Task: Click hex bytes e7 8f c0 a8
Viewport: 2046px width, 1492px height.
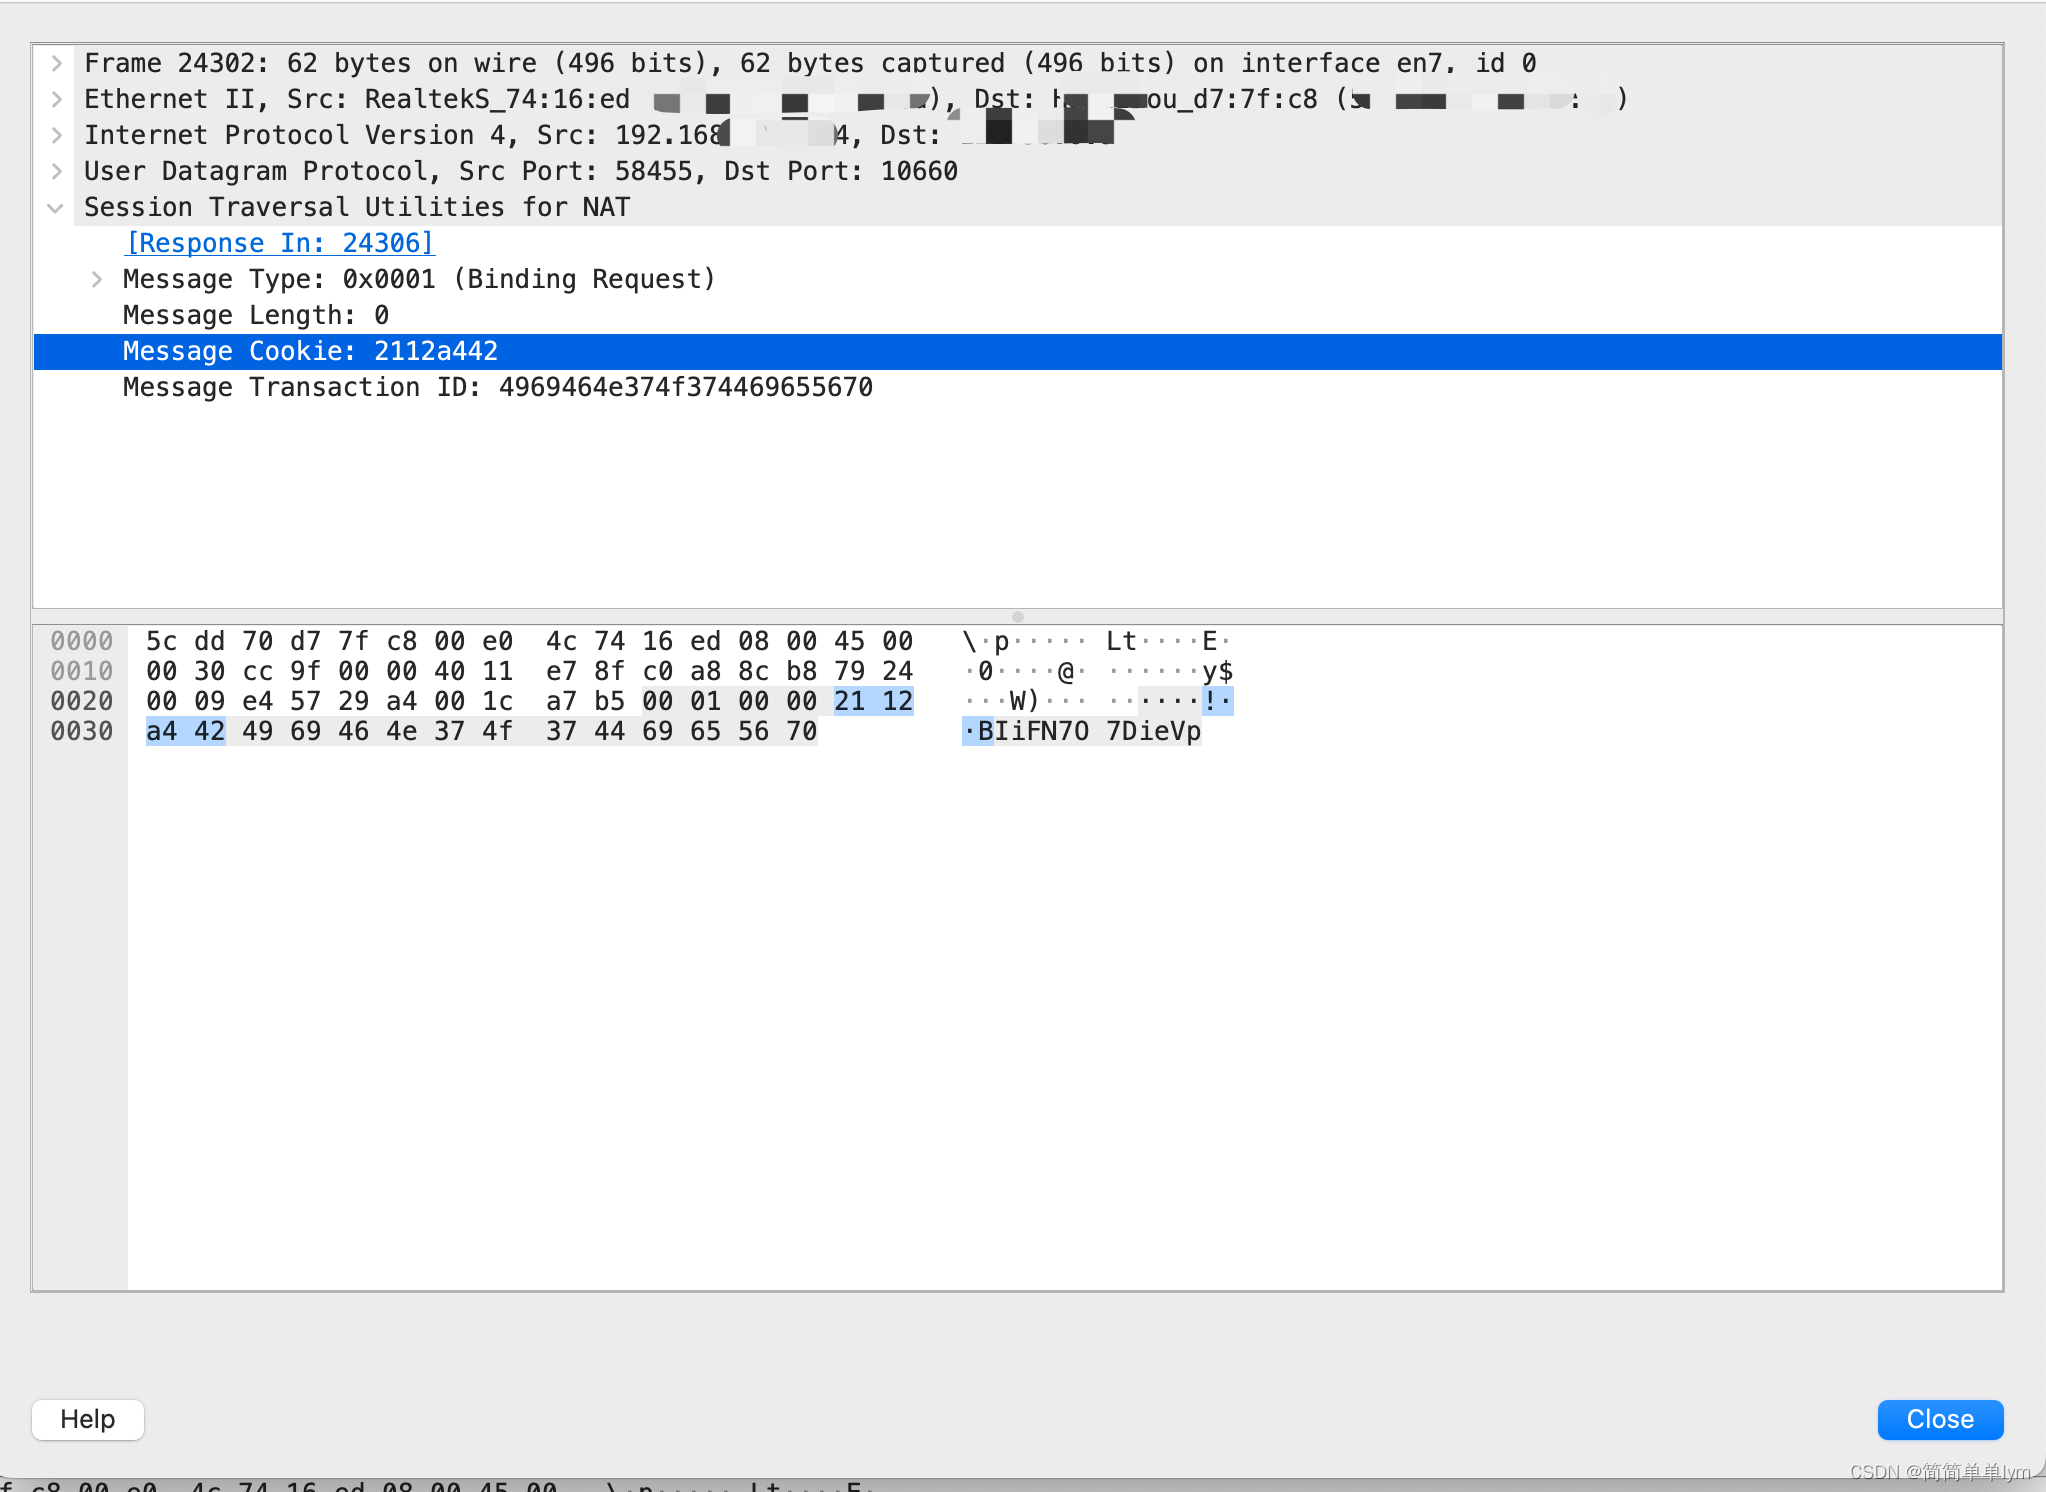Action: [x=634, y=671]
